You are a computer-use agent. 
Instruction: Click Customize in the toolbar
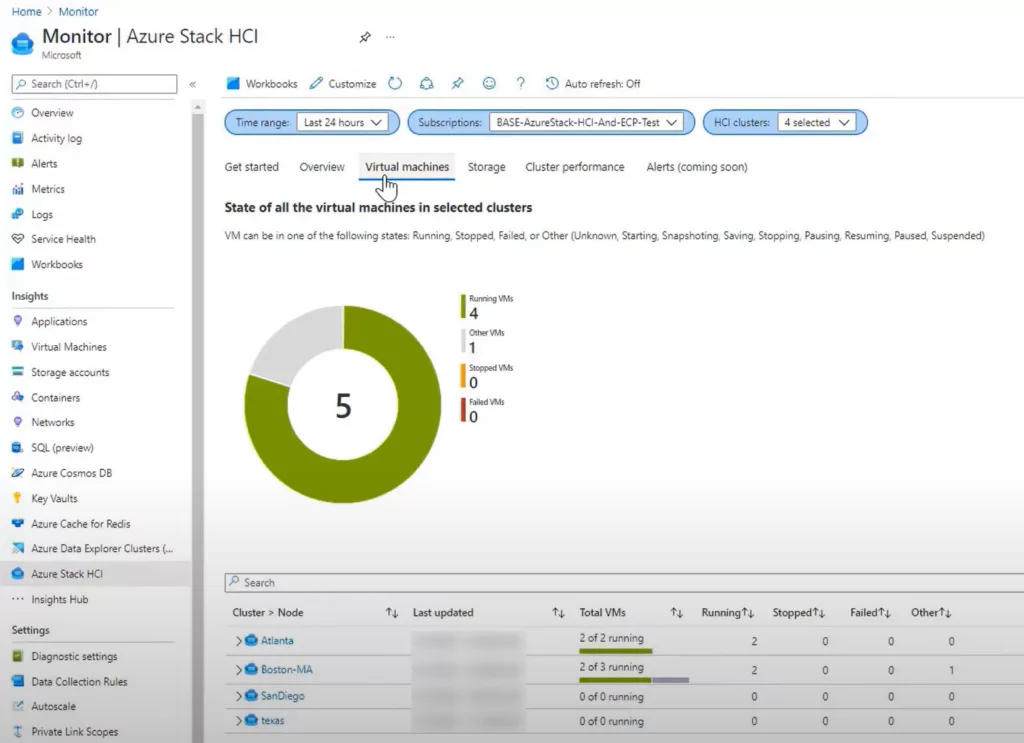click(x=343, y=84)
